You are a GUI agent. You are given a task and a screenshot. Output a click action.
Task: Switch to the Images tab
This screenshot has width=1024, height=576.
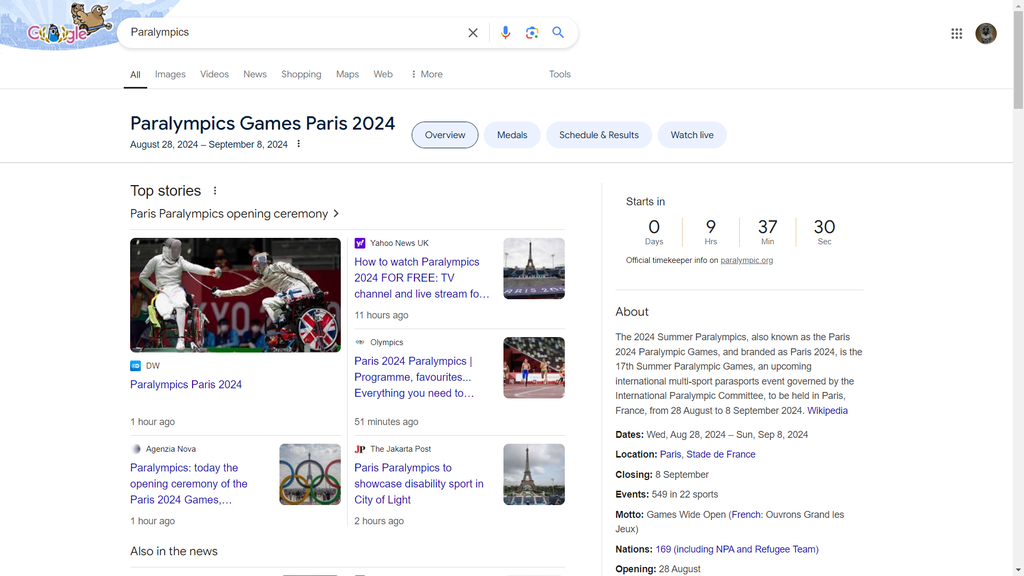[x=170, y=74]
